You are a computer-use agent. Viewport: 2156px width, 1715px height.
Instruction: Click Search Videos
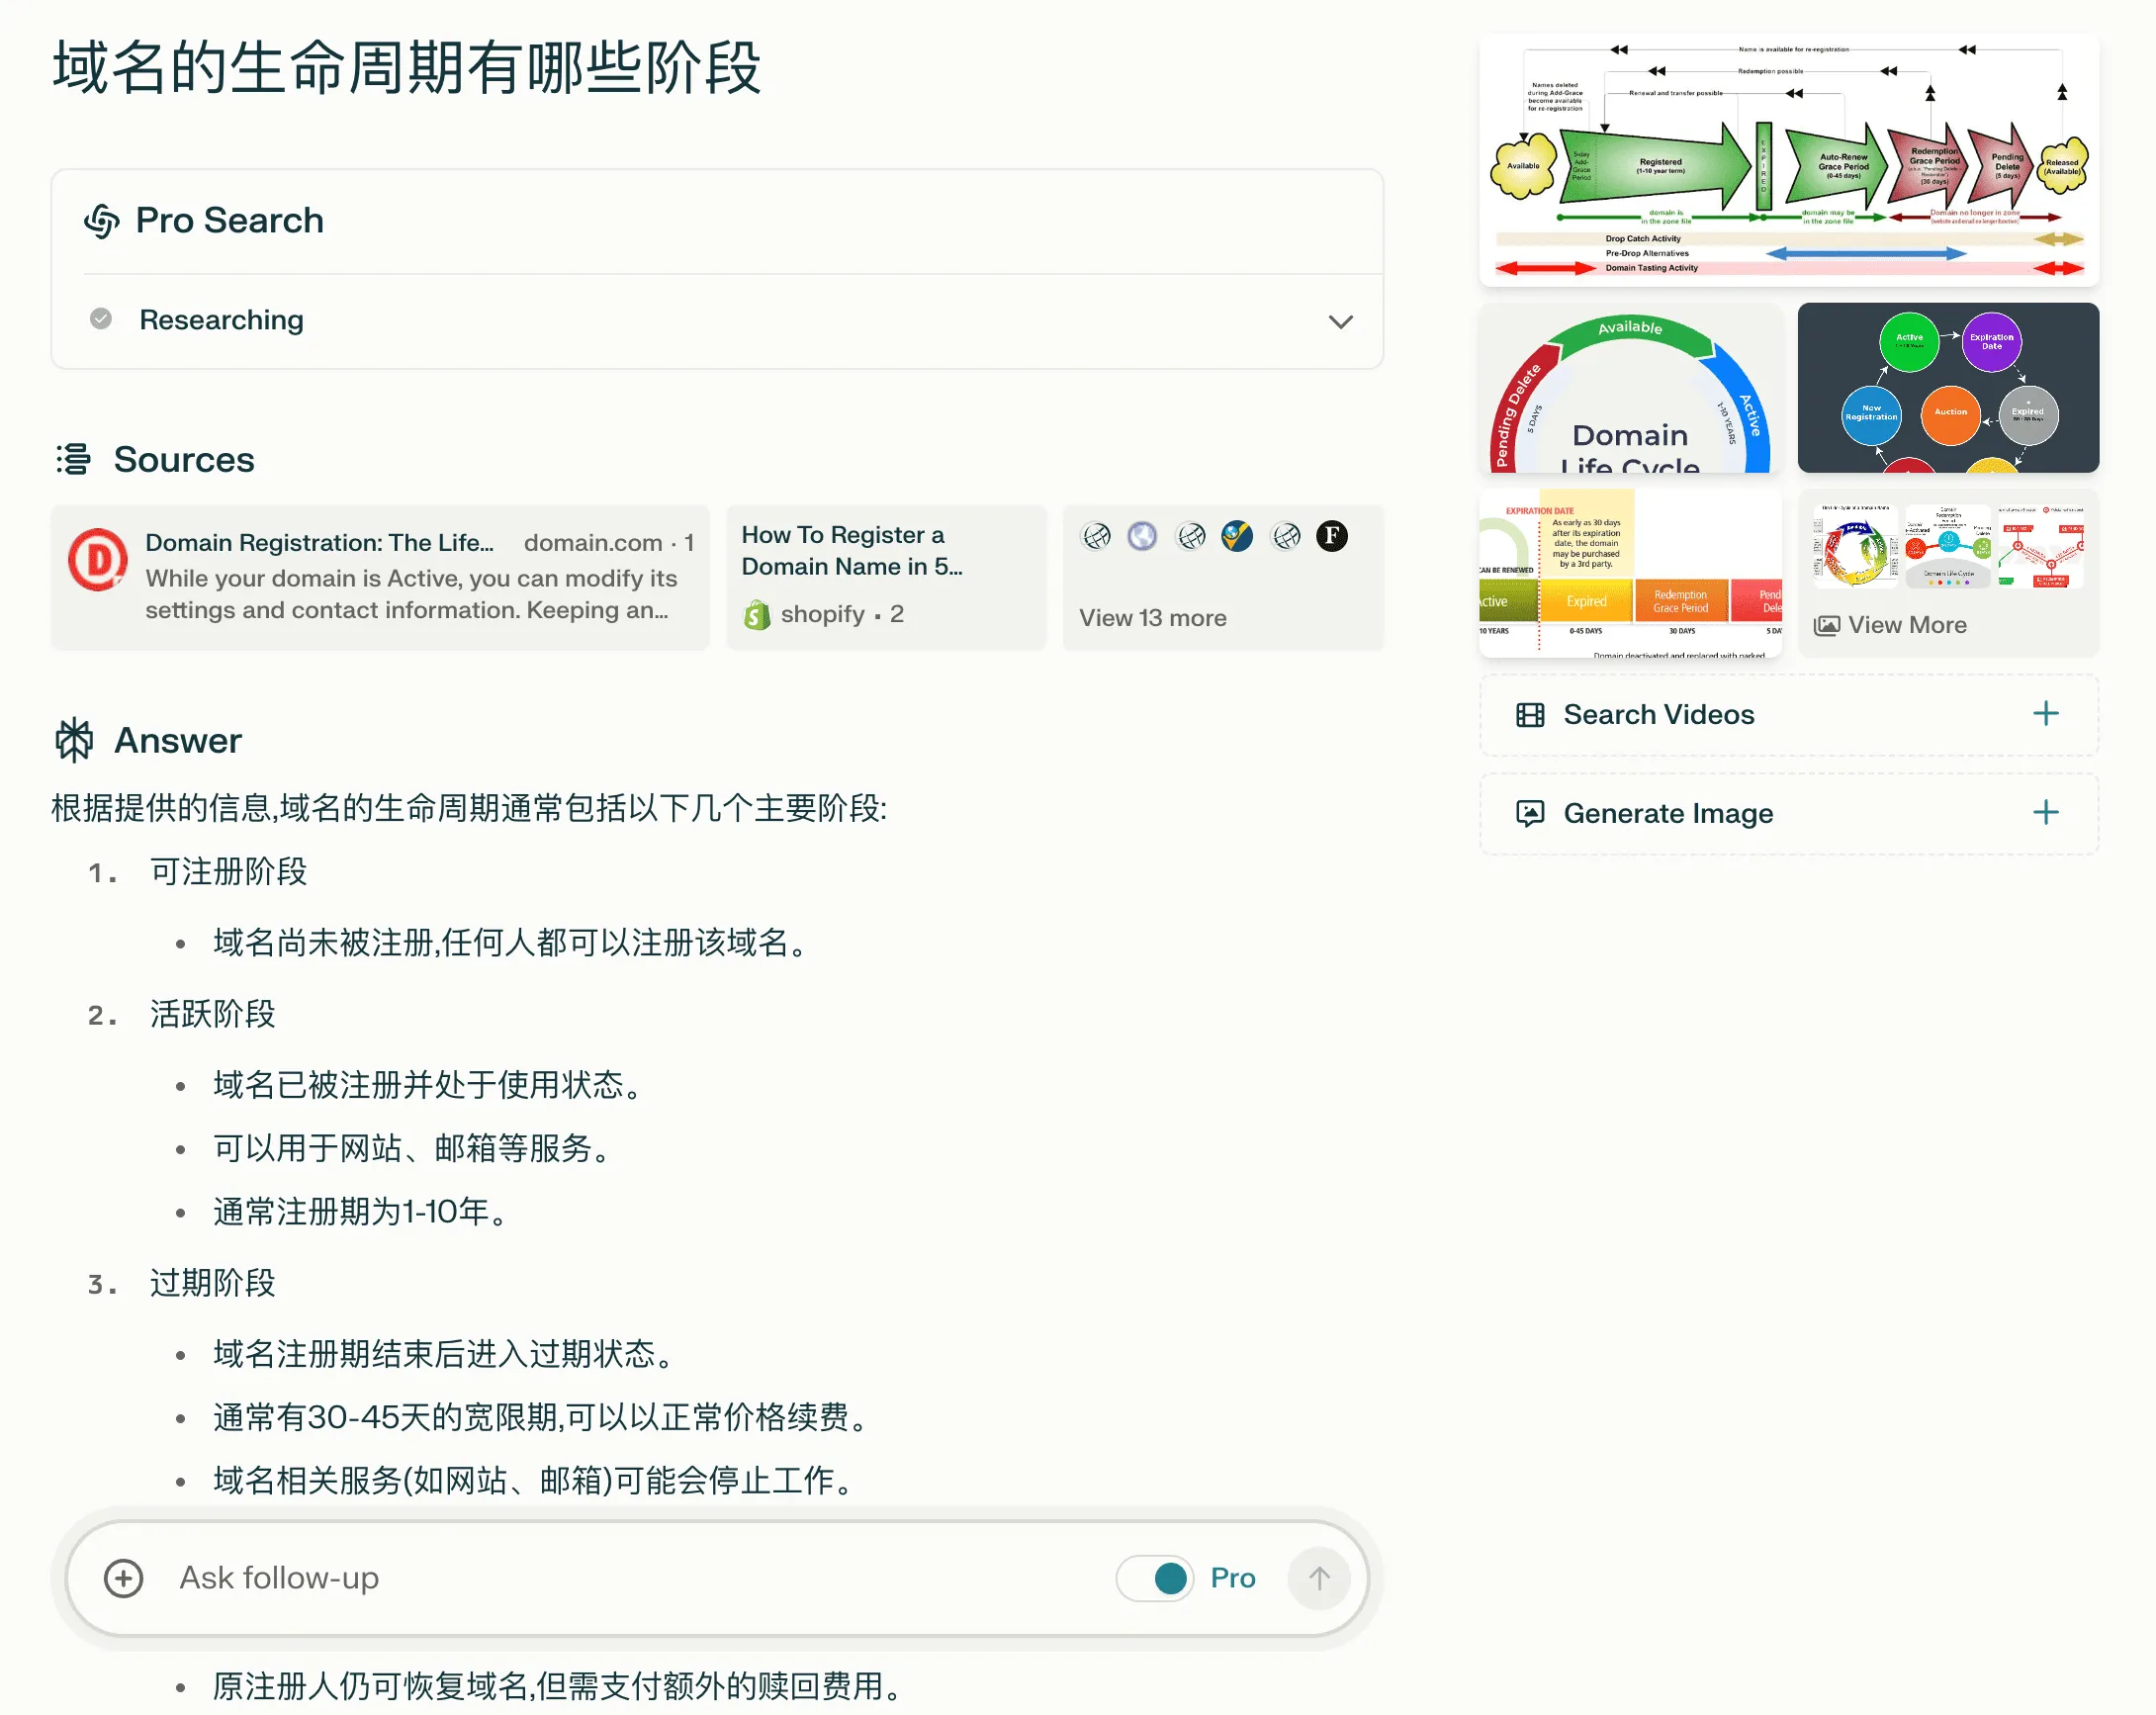pyautogui.click(x=1788, y=715)
